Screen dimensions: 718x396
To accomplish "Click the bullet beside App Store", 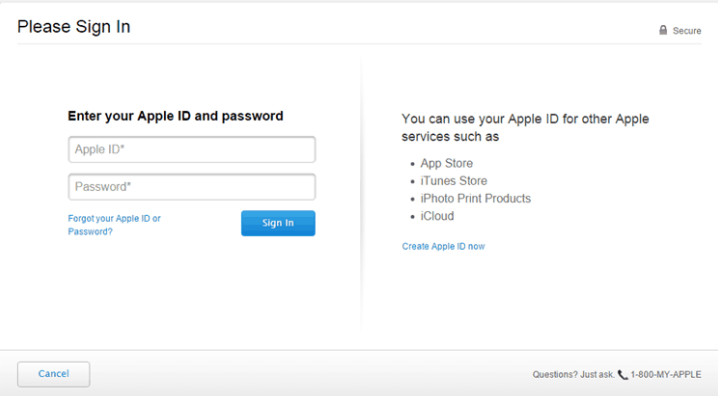I will coord(413,164).
